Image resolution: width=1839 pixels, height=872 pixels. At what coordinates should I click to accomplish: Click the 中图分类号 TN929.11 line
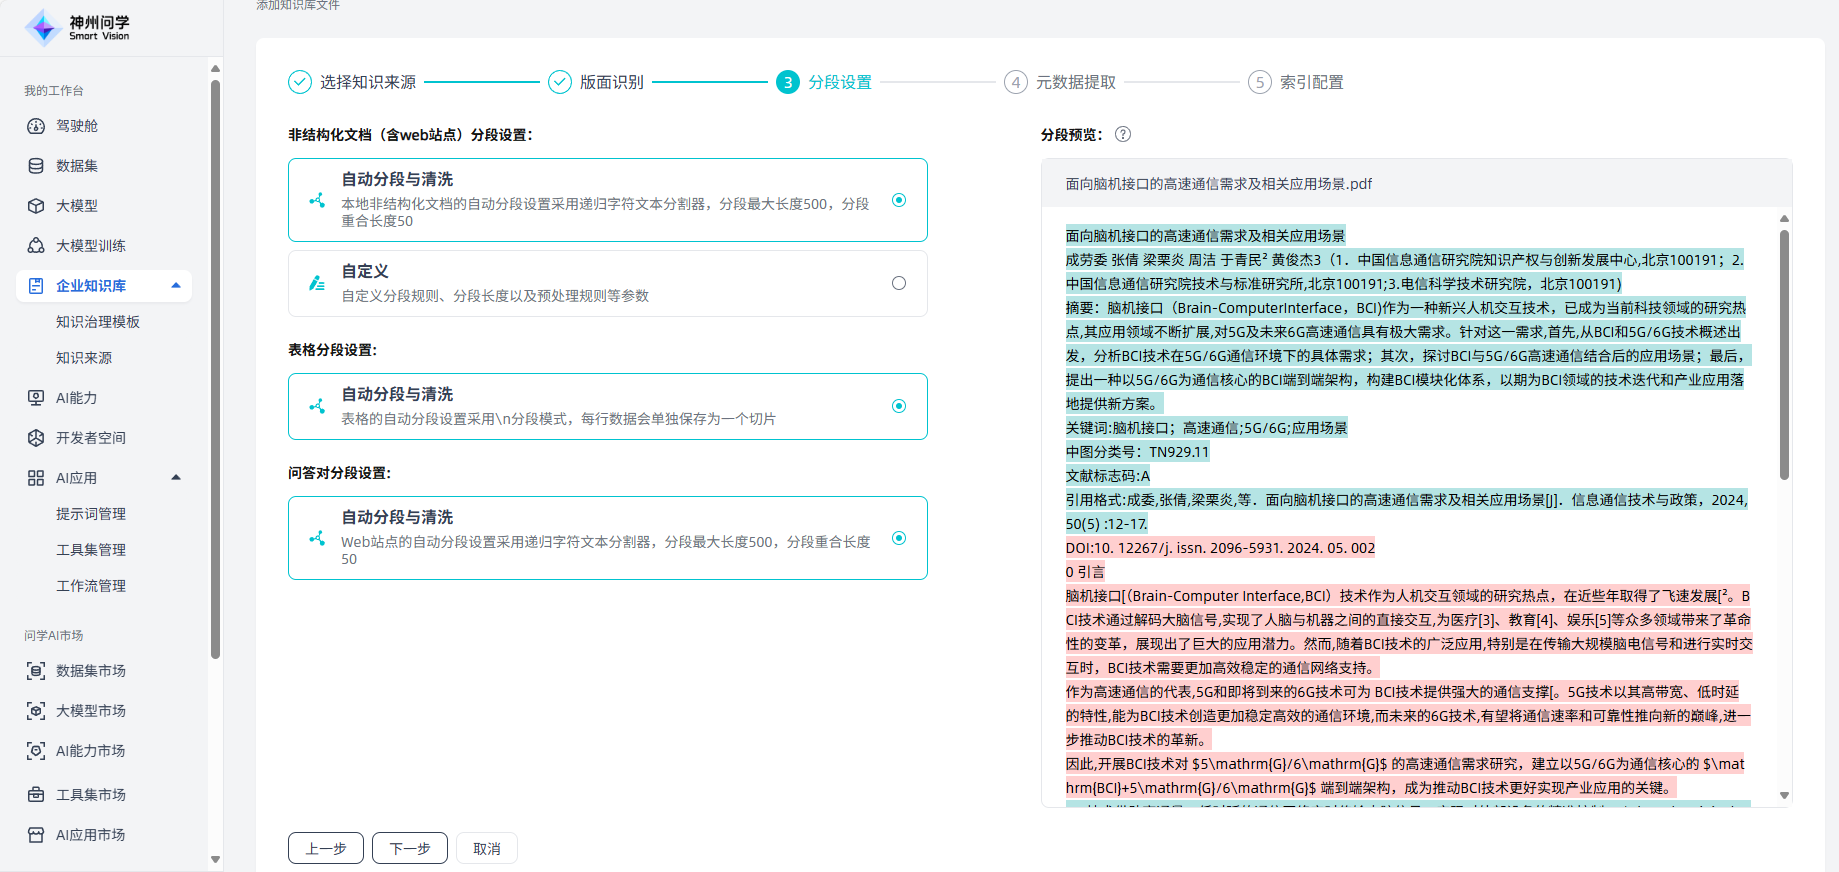click(1137, 452)
